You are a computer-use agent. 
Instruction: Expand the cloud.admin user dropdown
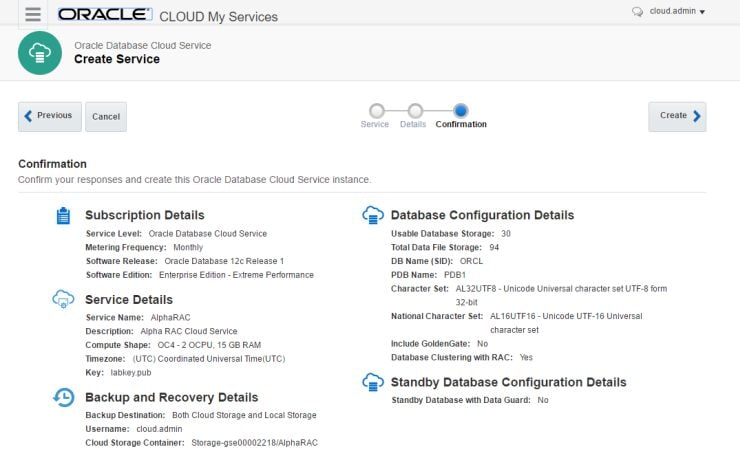tap(678, 12)
